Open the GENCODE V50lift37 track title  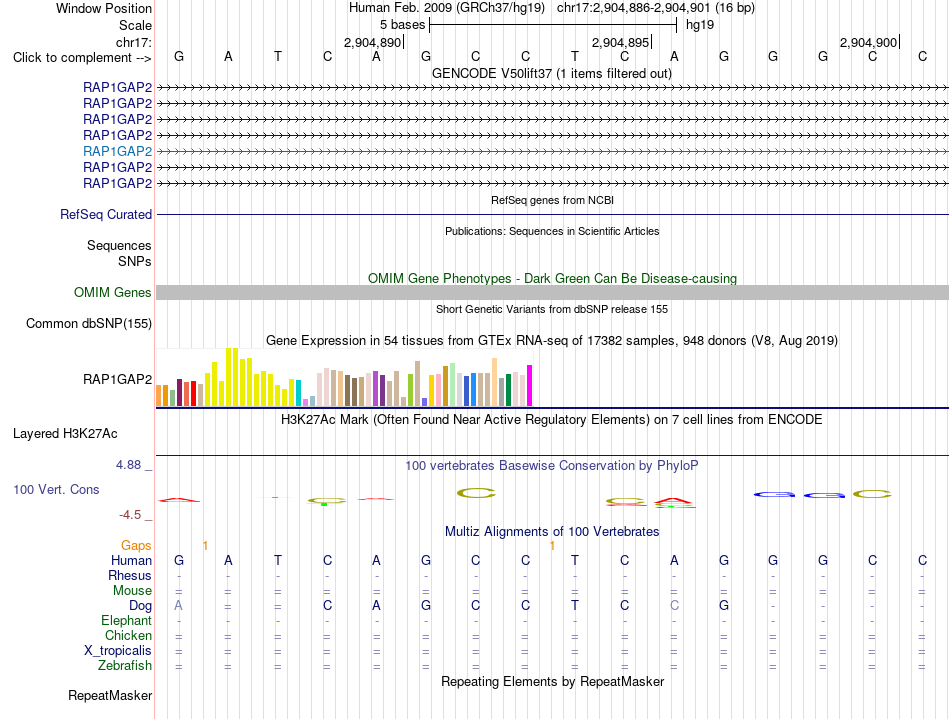(552, 74)
